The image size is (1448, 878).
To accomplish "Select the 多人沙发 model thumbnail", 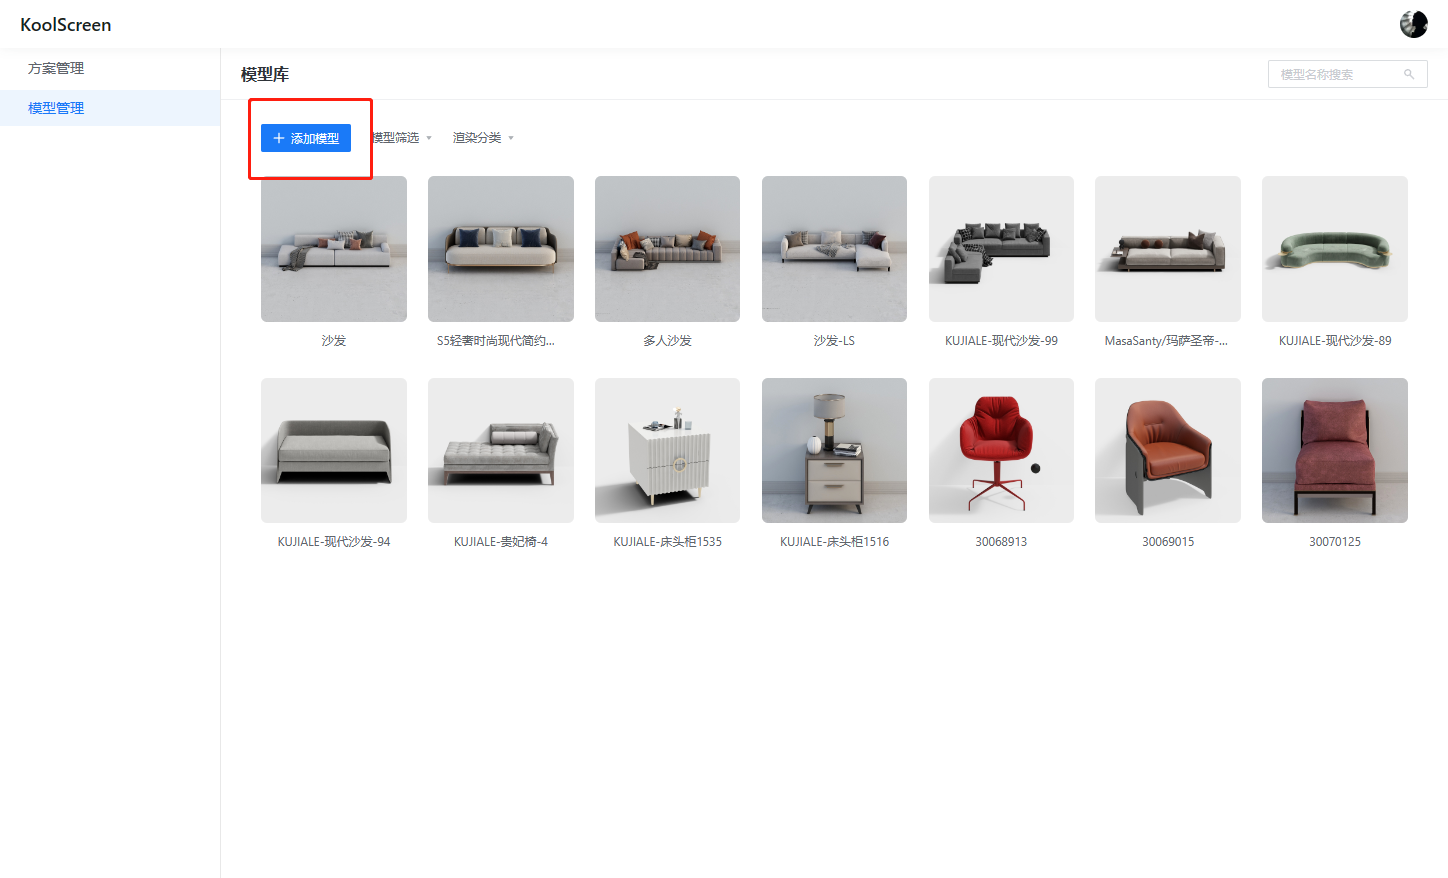I will click(x=667, y=249).
